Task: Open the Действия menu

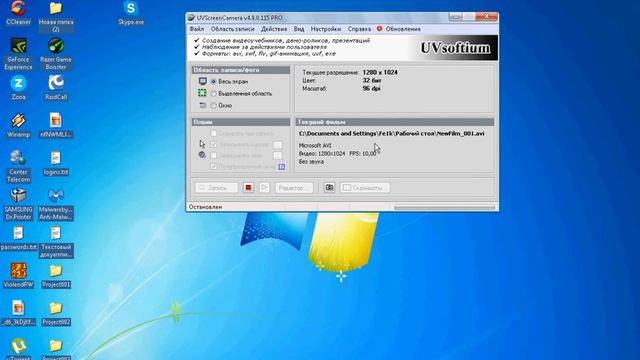Action: pyautogui.click(x=274, y=29)
